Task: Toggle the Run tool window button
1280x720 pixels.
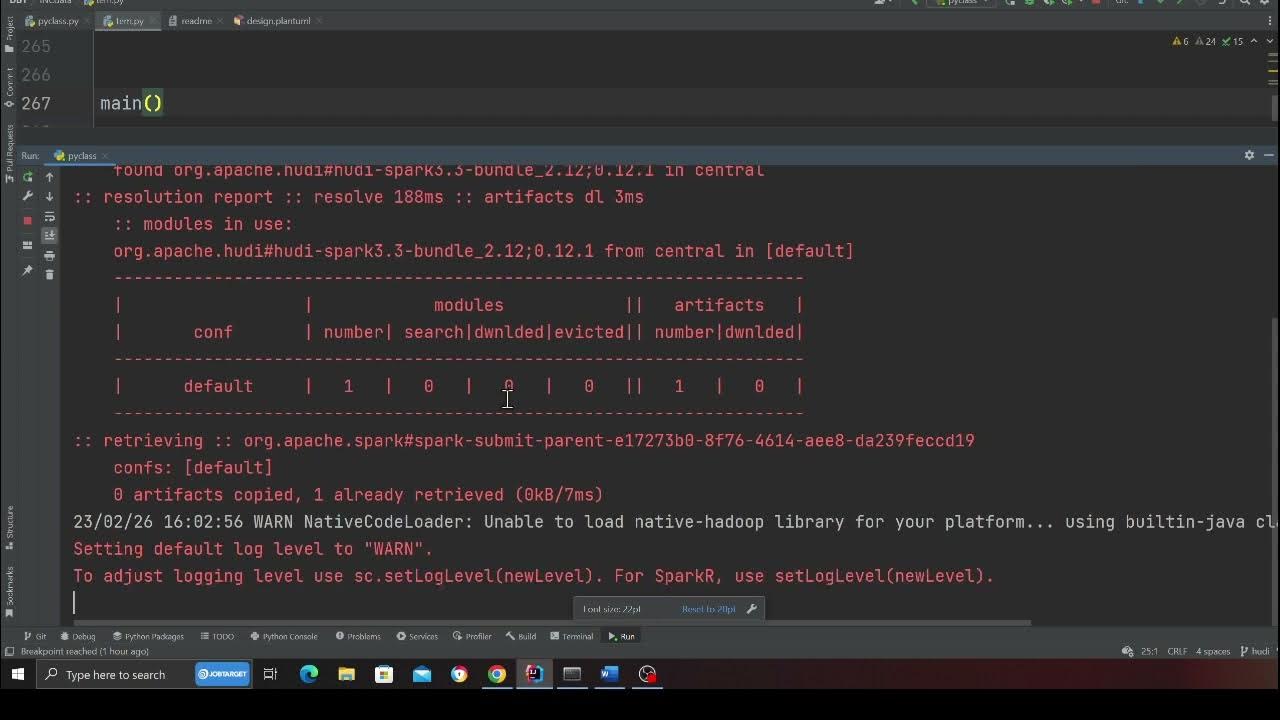Action: 621,636
